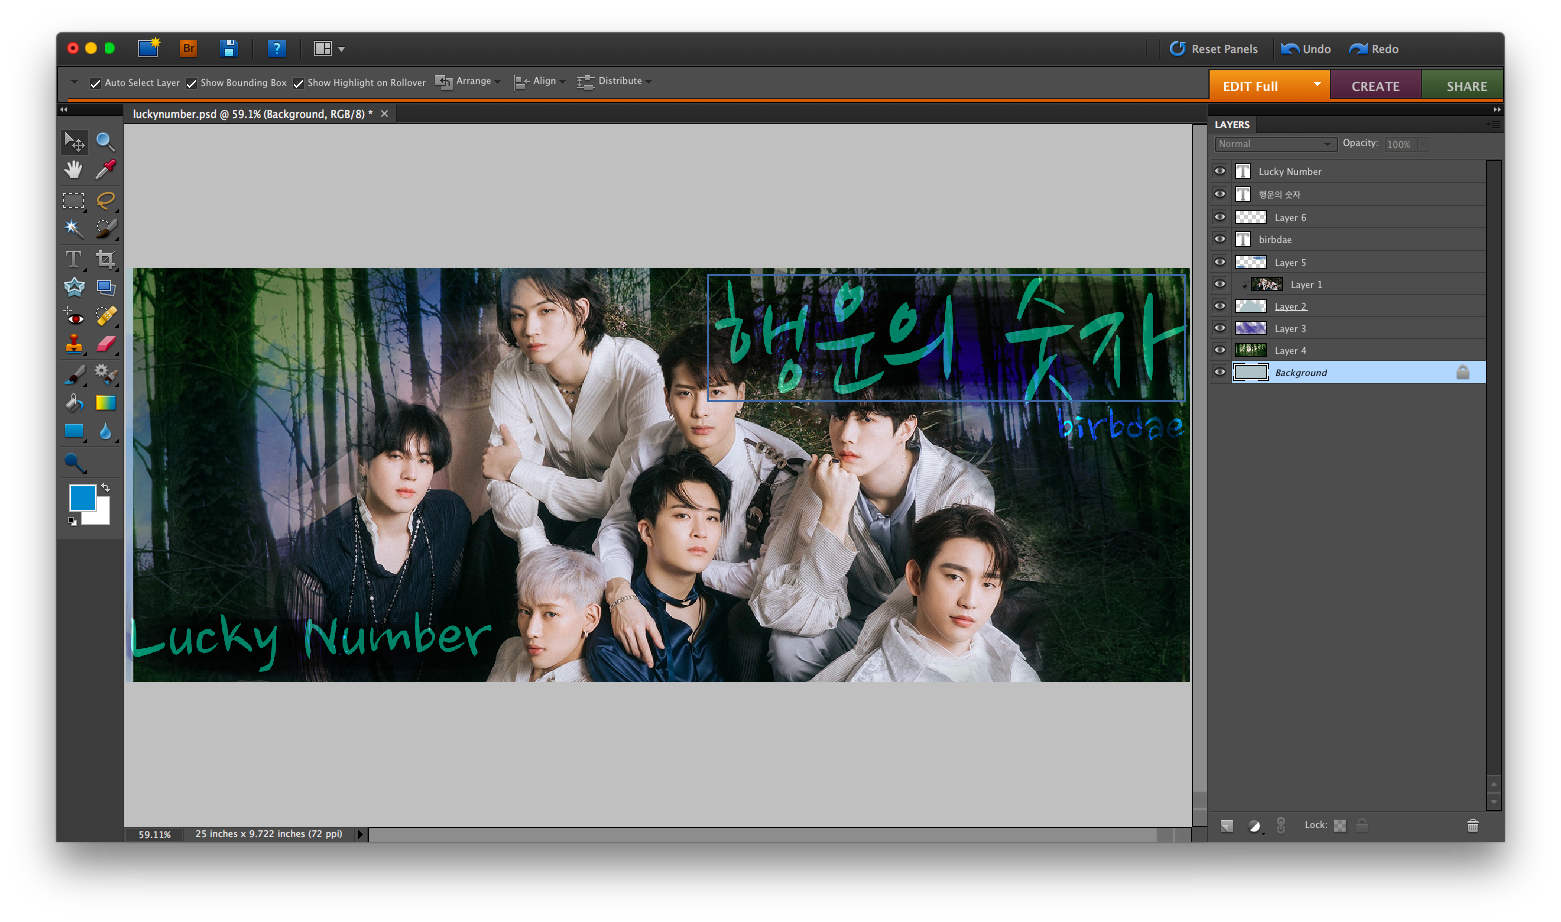Viewport: 1561px width, 922px height.
Task: Expand the Distribute dropdown
Action: coord(614,82)
